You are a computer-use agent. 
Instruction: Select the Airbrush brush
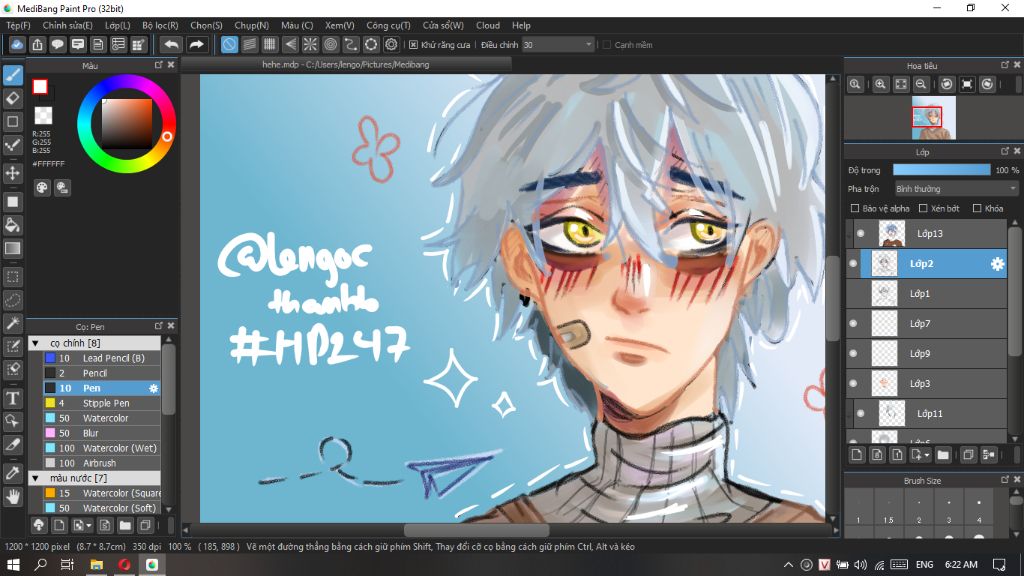coord(101,463)
